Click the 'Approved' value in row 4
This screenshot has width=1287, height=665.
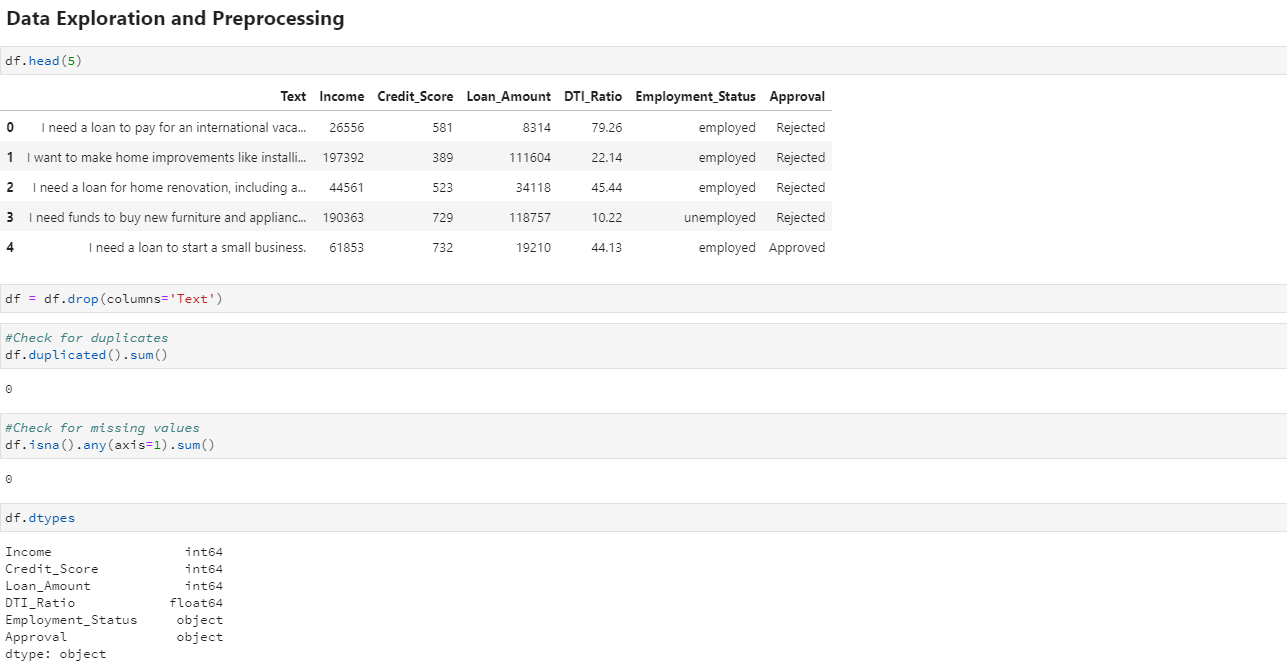797,248
